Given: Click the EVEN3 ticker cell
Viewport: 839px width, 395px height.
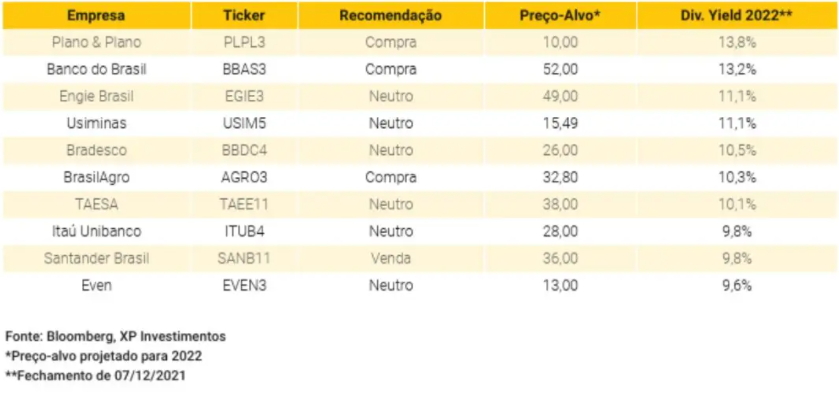Looking at the screenshot, I should coord(244,285).
